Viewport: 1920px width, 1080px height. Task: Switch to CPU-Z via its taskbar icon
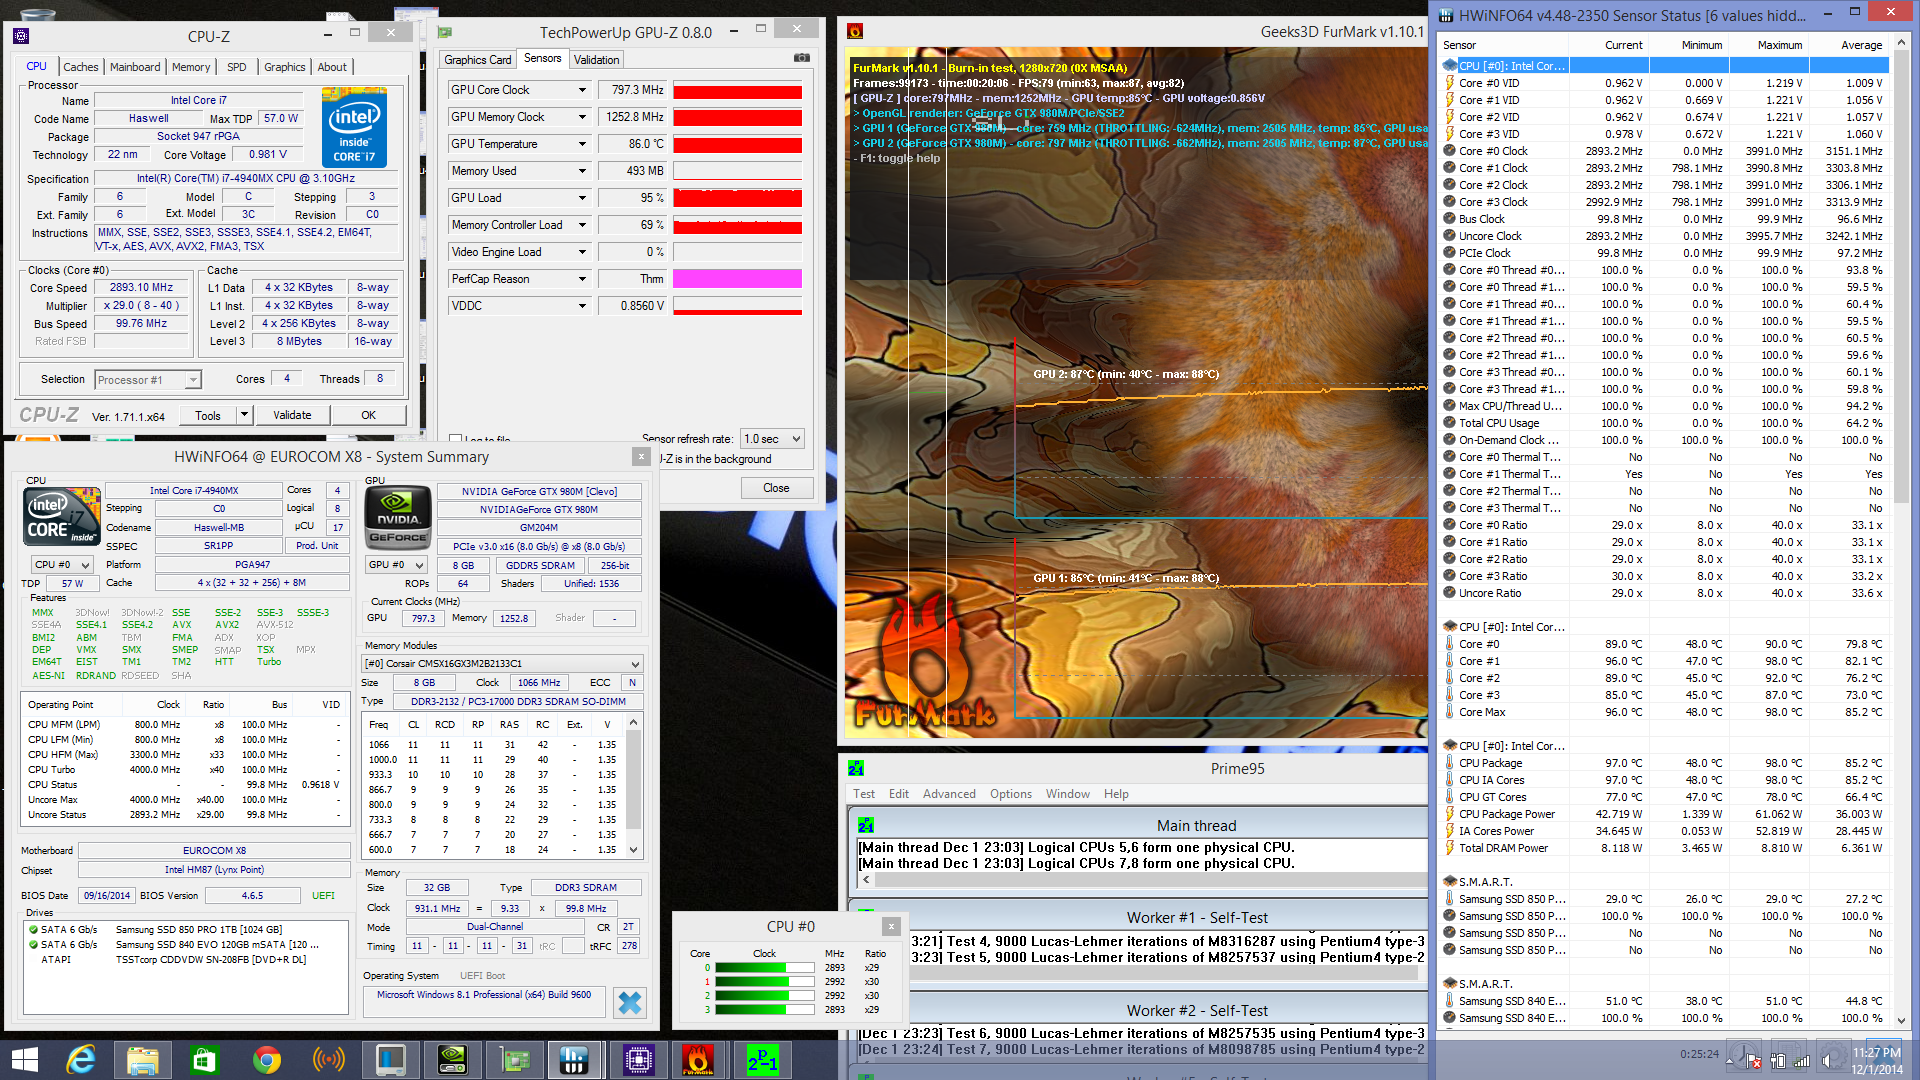(x=638, y=1059)
